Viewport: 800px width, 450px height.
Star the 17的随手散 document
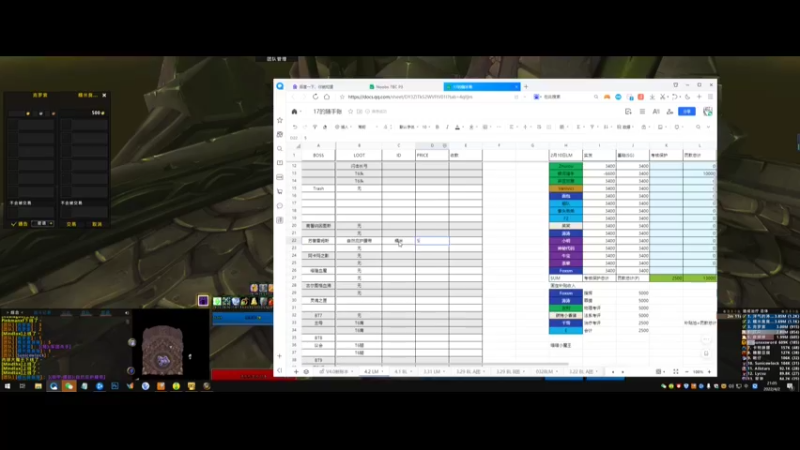(351, 111)
